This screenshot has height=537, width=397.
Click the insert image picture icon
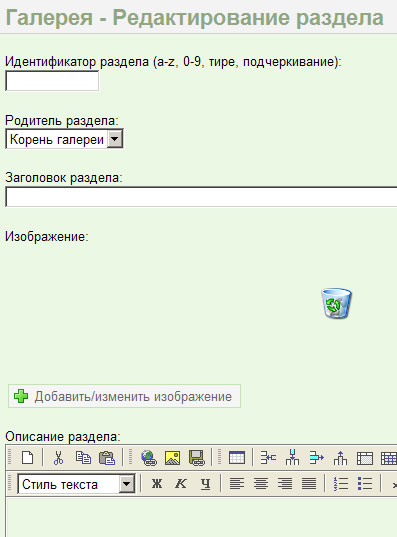pos(172,458)
